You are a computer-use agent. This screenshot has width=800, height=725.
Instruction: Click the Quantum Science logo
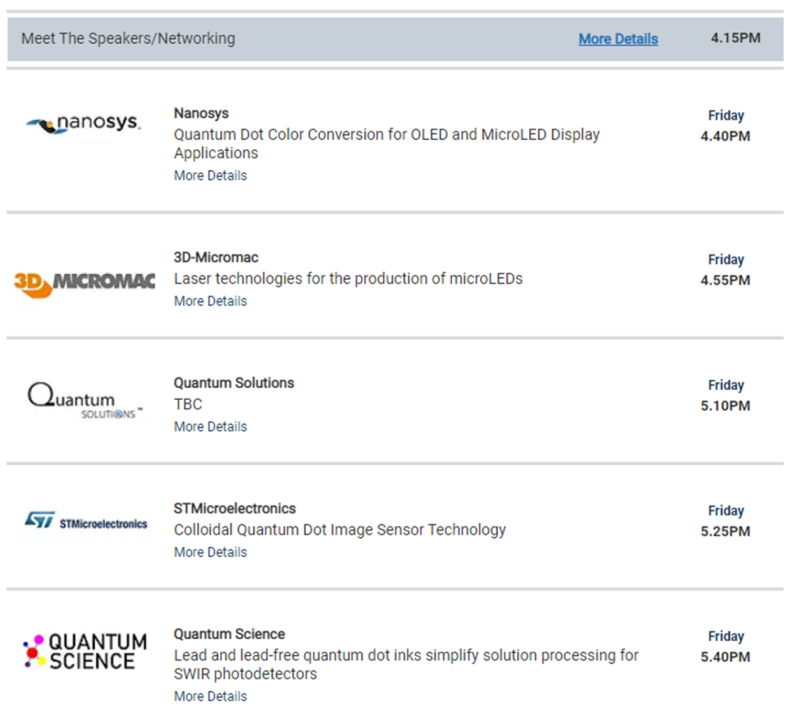pyautogui.click(x=85, y=651)
